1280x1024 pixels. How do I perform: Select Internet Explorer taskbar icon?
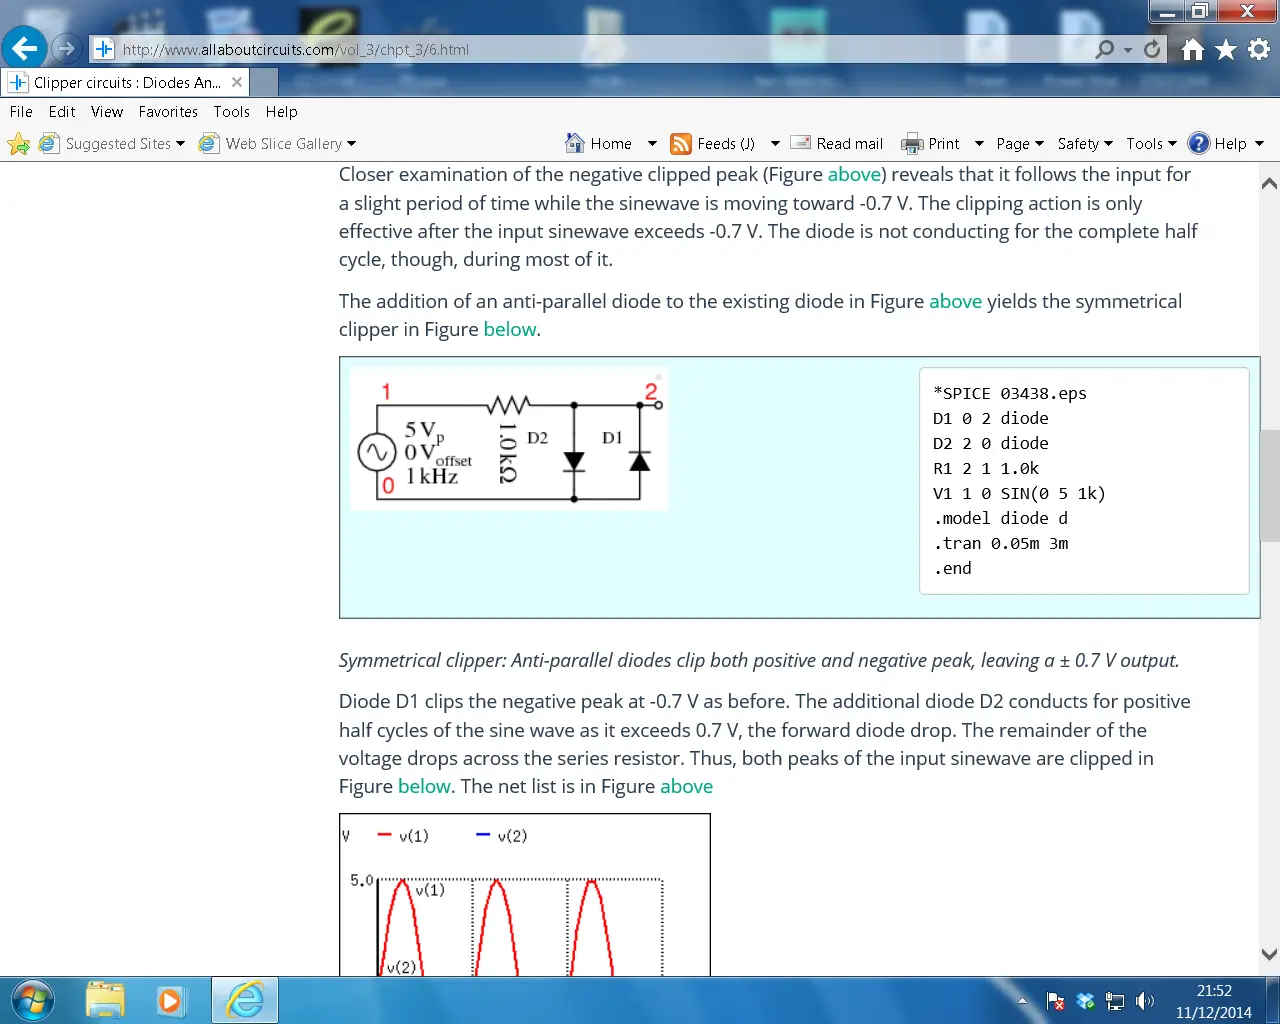[x=244, y=1000]
